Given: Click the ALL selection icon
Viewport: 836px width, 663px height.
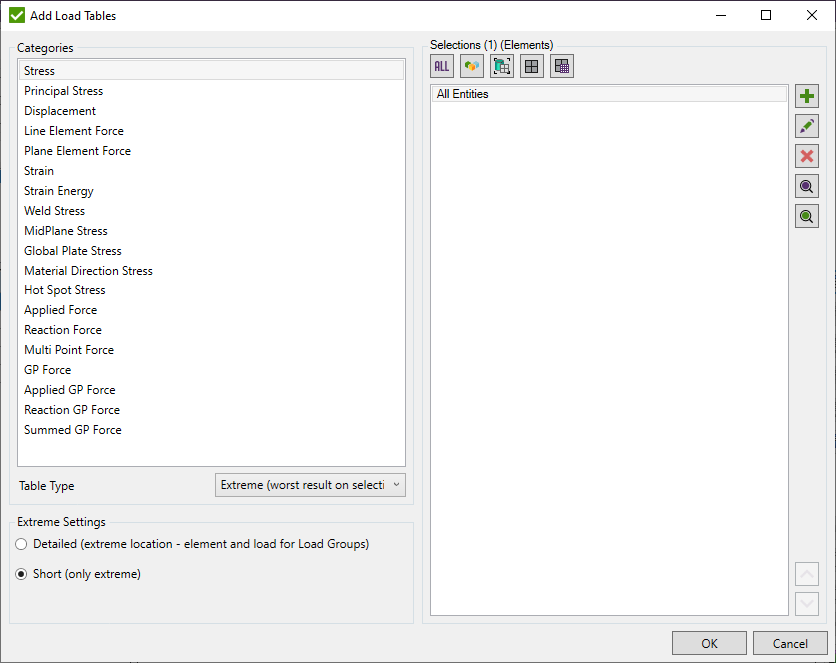Looking at the screenshot, I should pos(441,66).
